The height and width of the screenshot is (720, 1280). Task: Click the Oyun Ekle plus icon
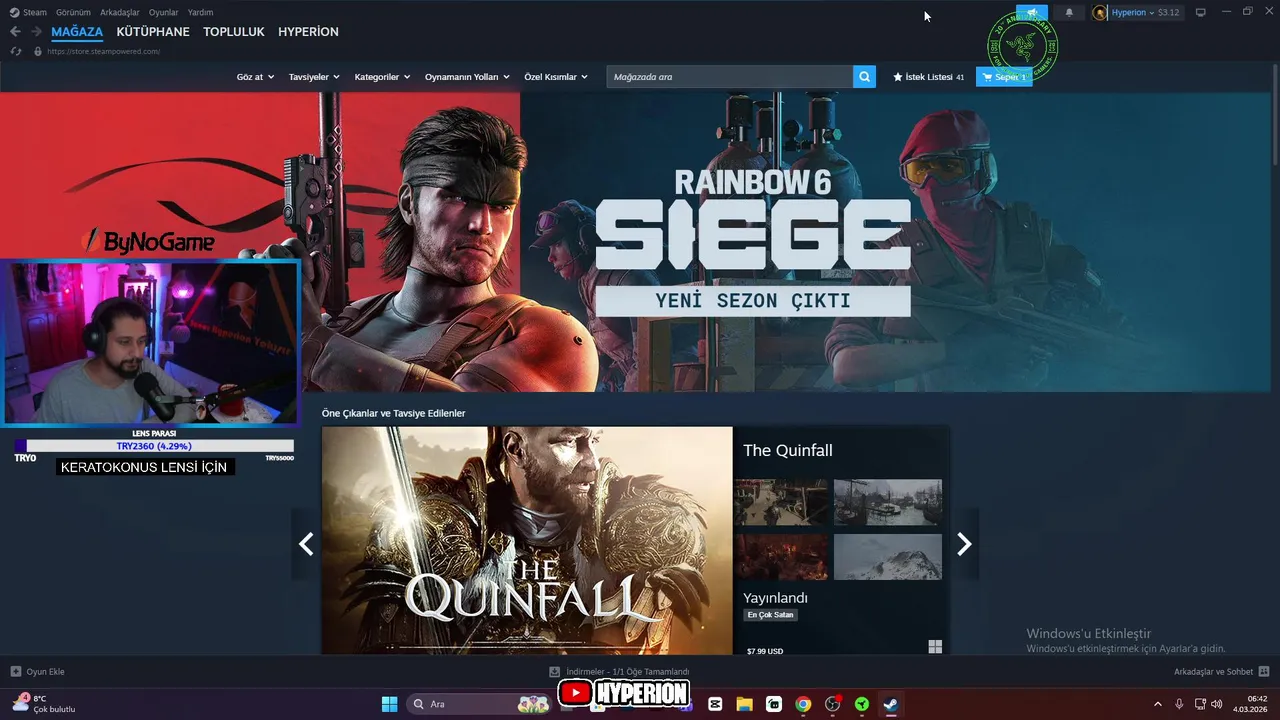tap(15, 671)
